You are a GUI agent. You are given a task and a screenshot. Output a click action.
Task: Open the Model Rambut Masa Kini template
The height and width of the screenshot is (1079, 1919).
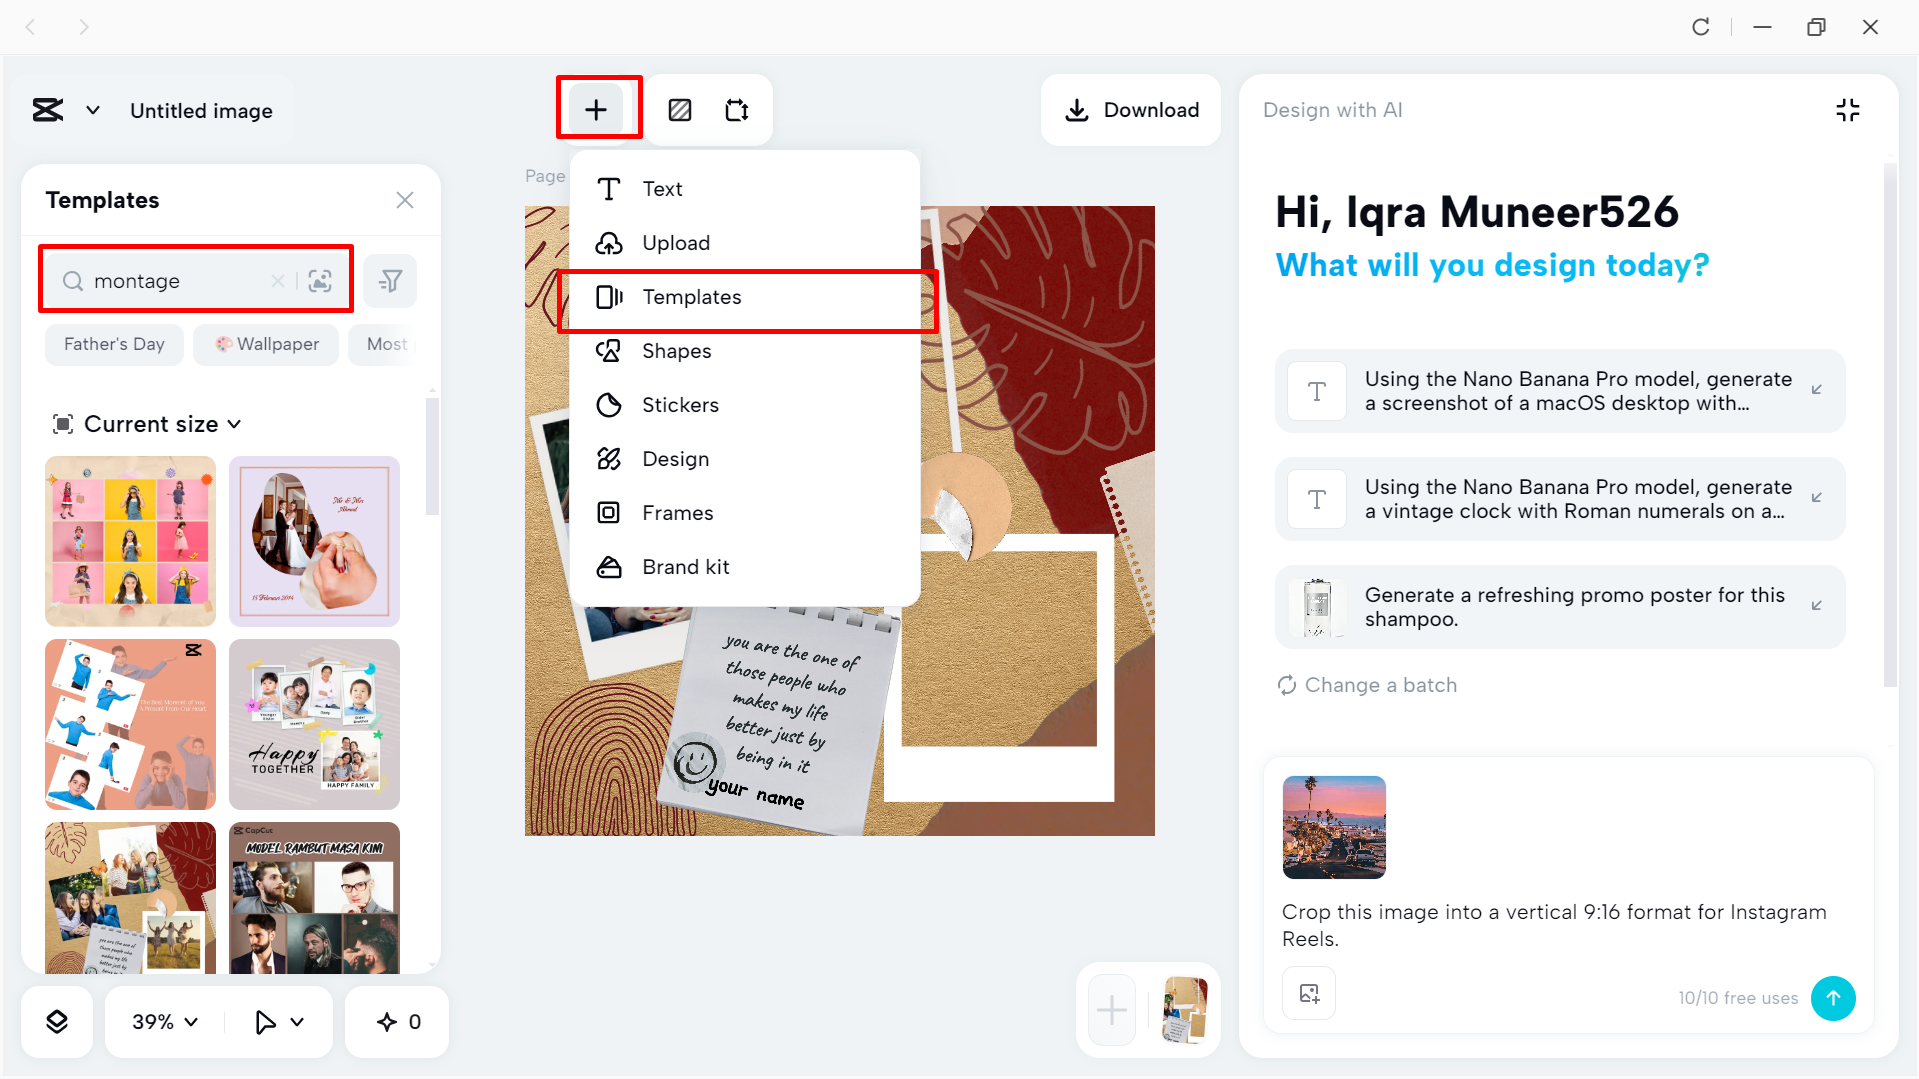(x=314, y=897)
